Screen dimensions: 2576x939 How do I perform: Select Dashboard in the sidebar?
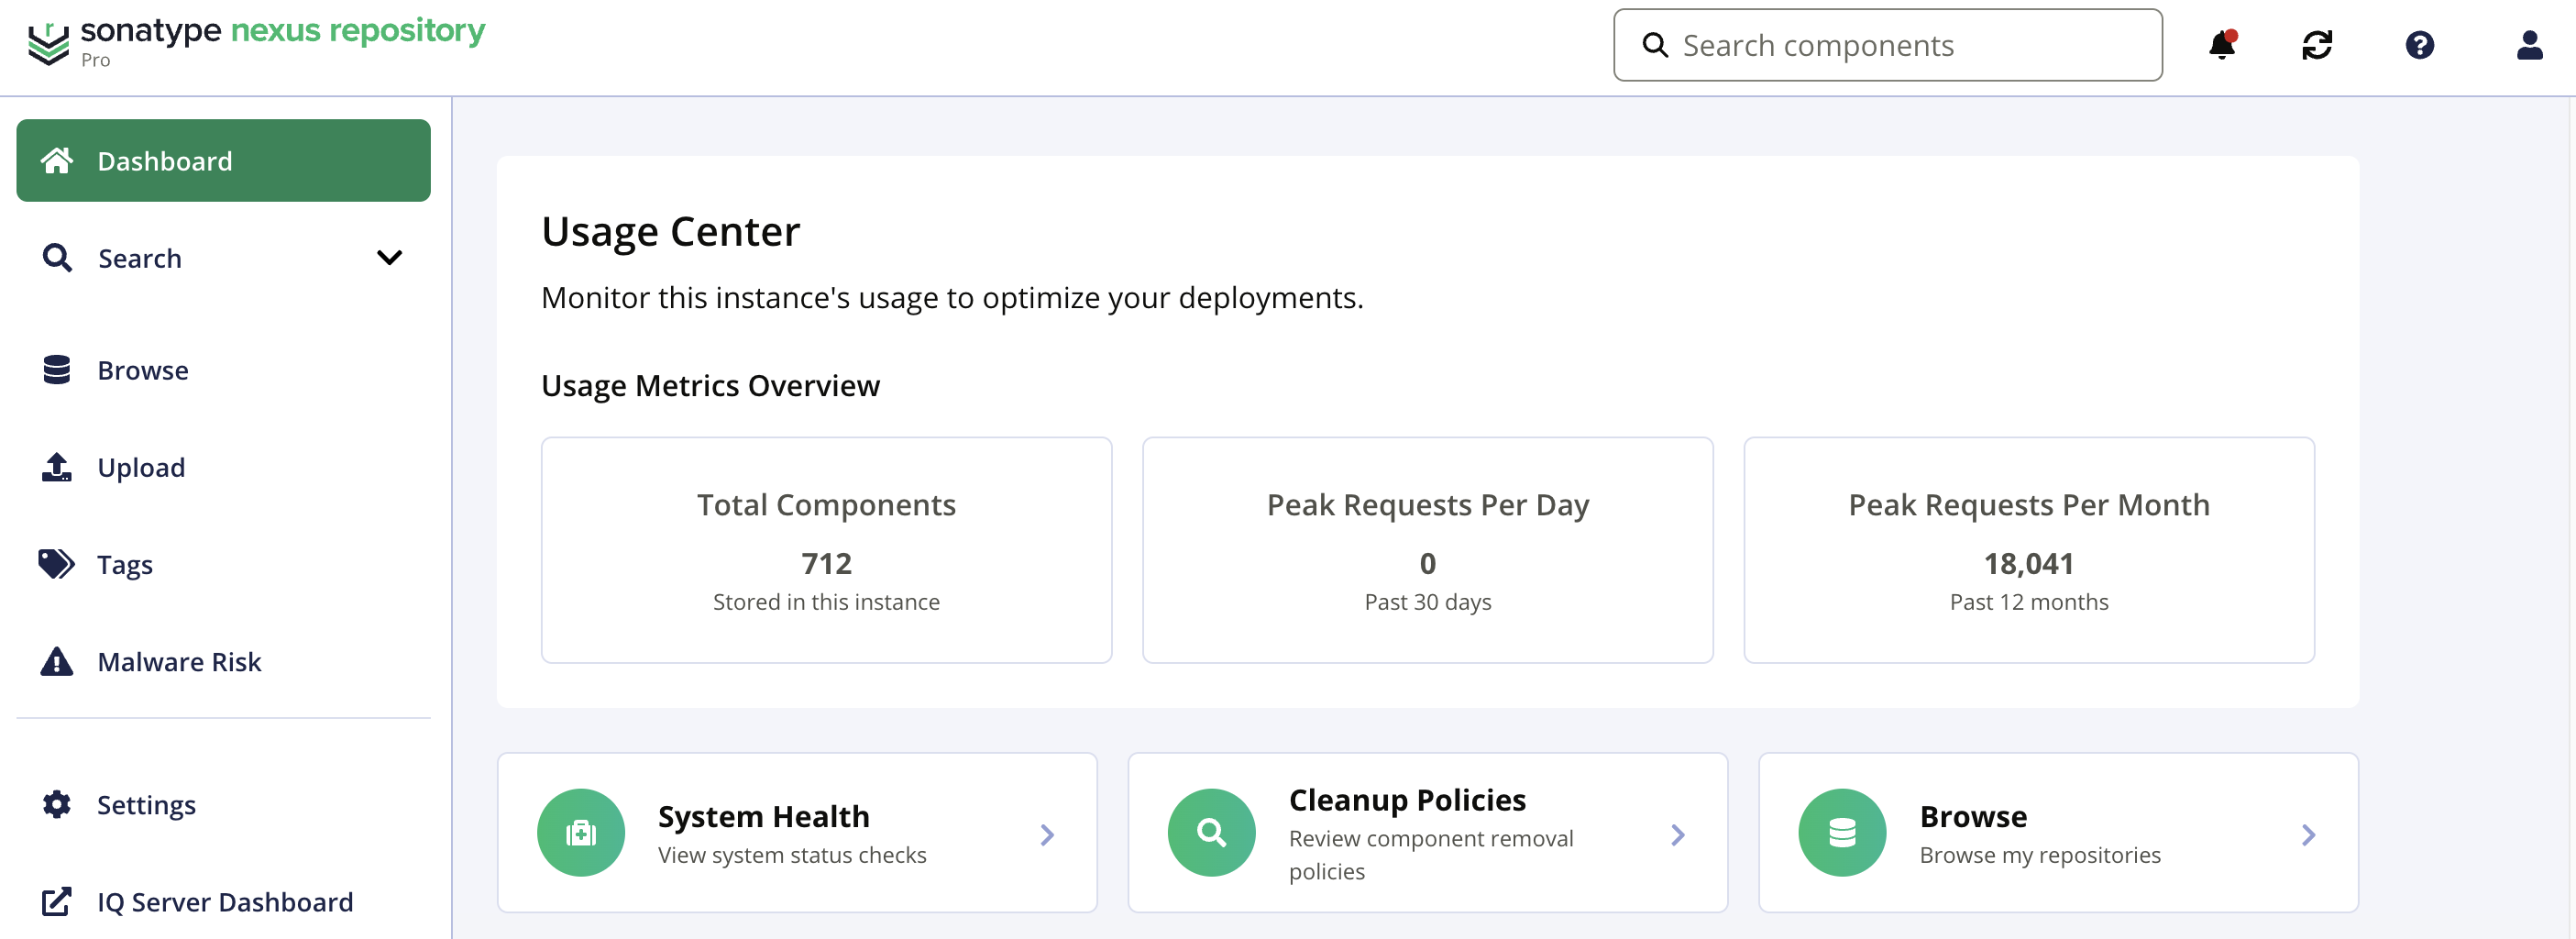click(223, 161)
